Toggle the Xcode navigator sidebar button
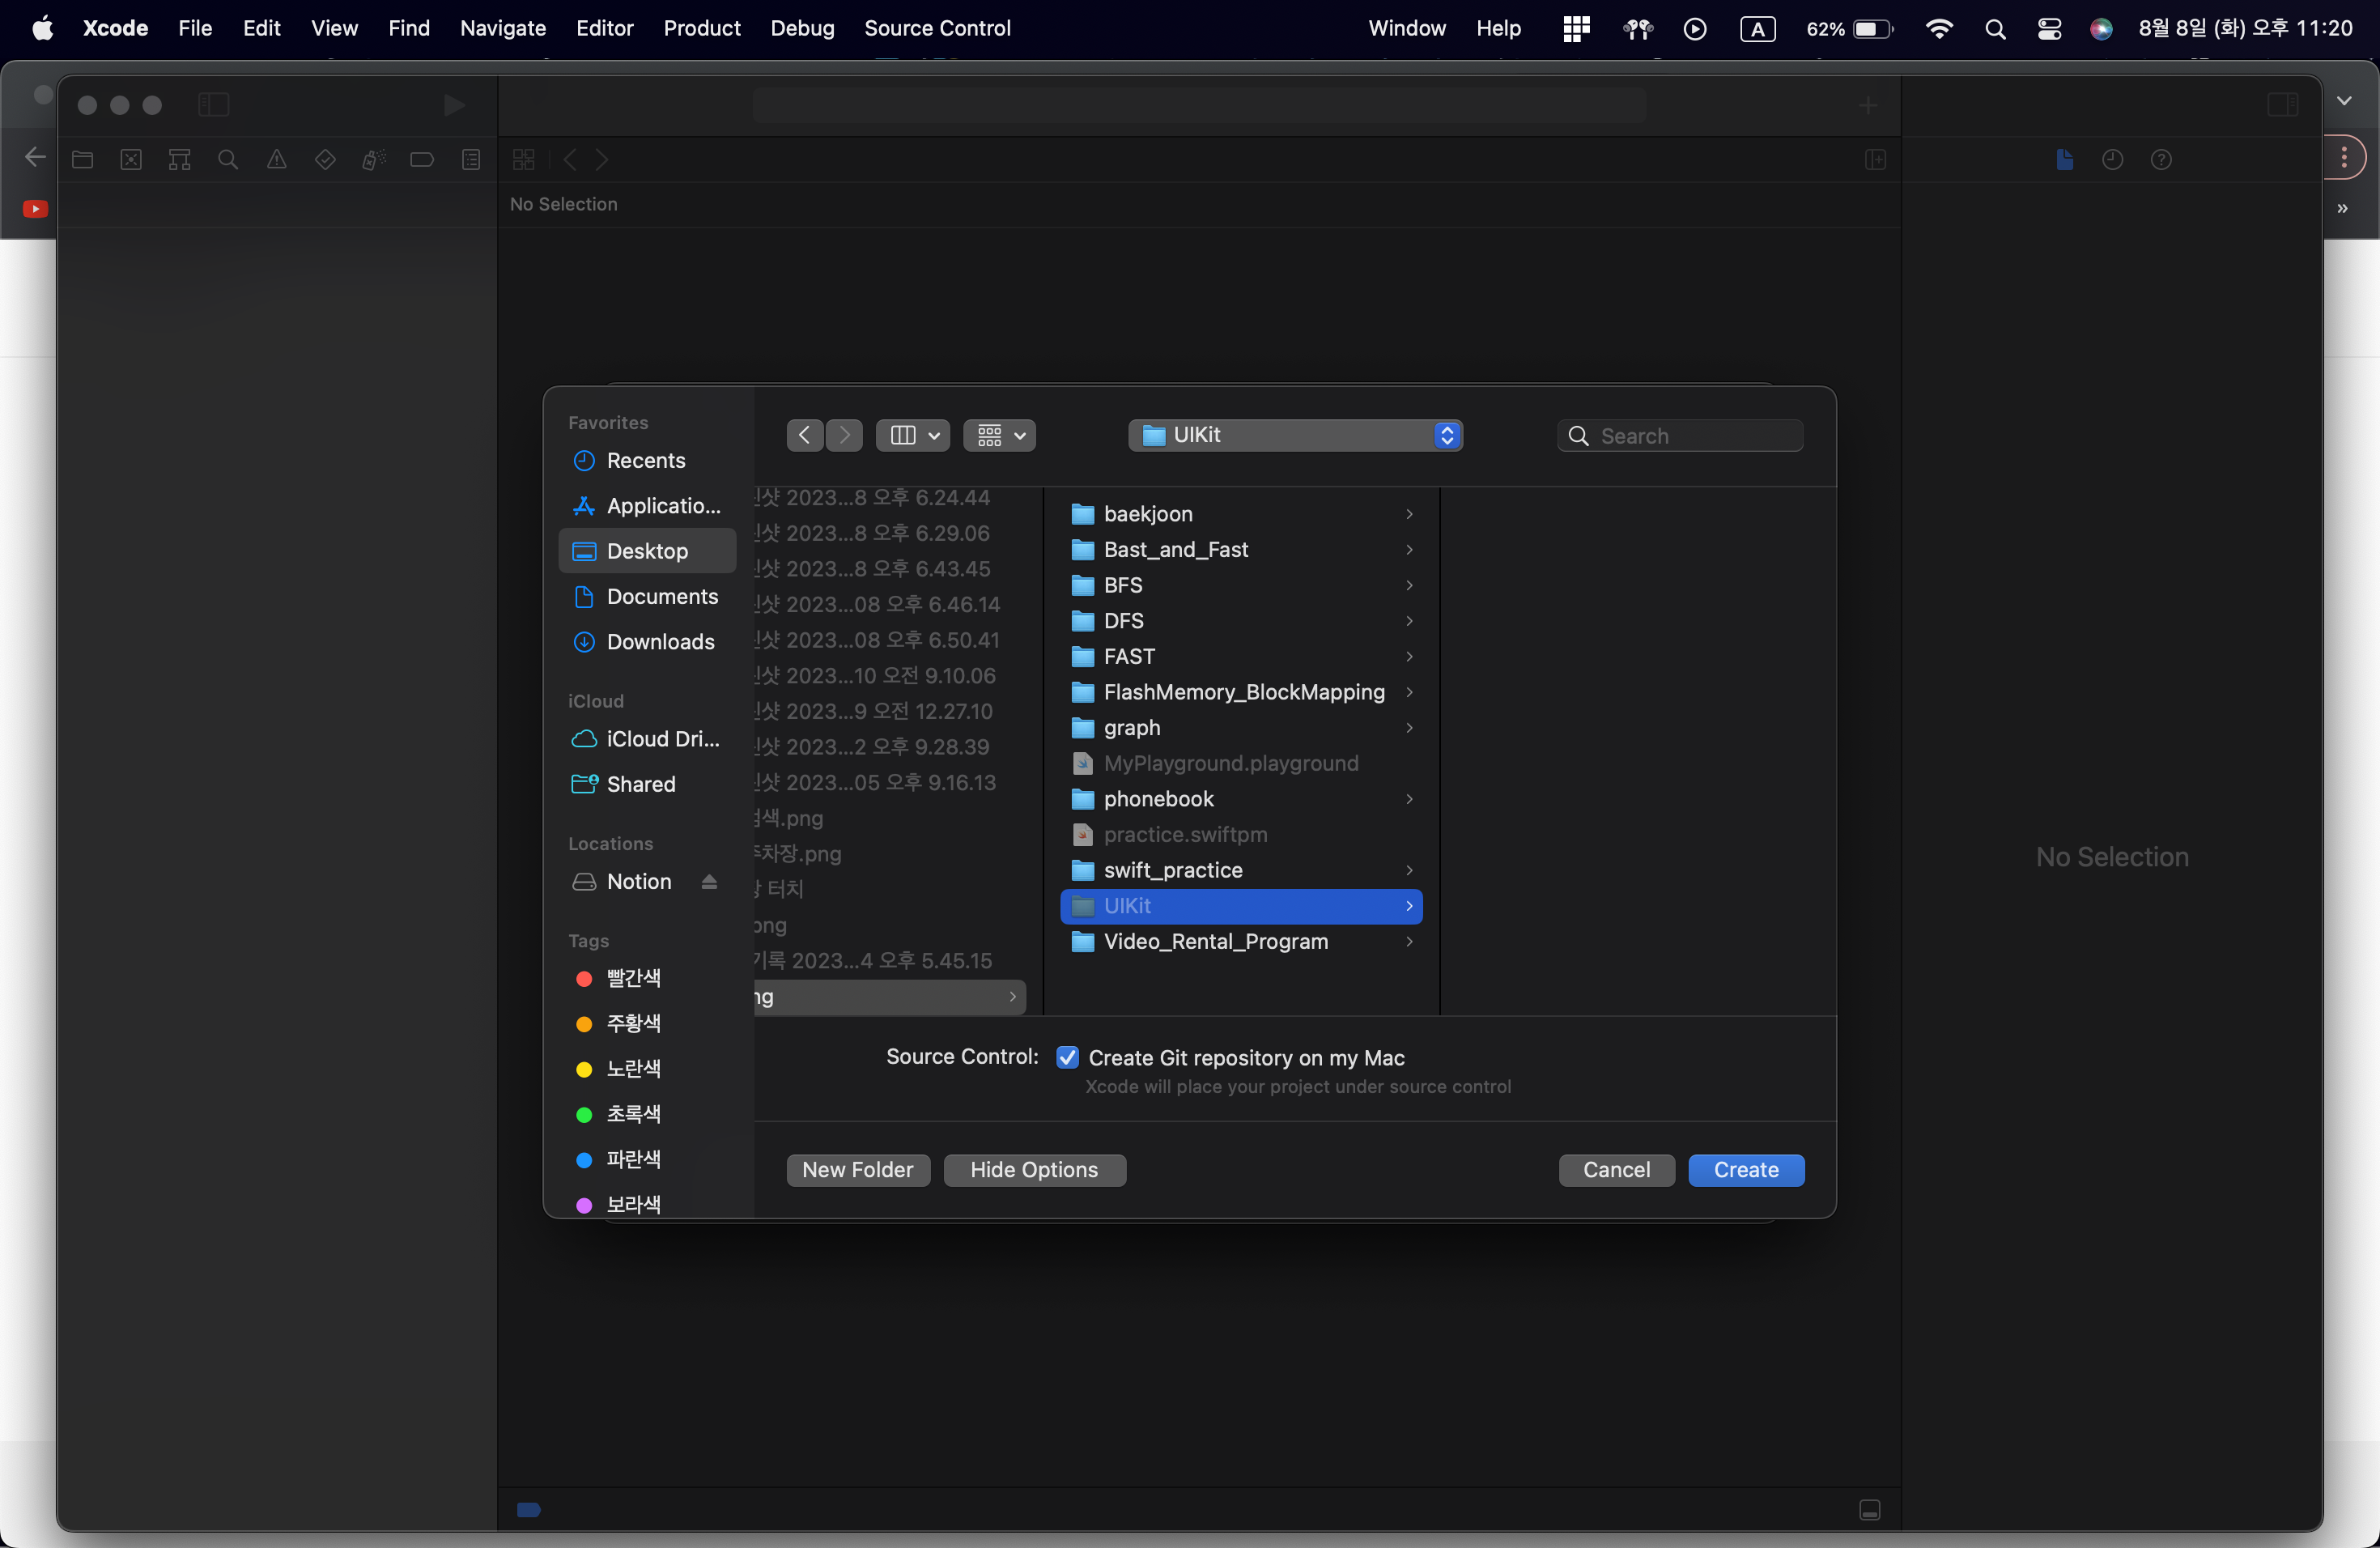Screen dimensions: 2380x1548 click(213, 105)
